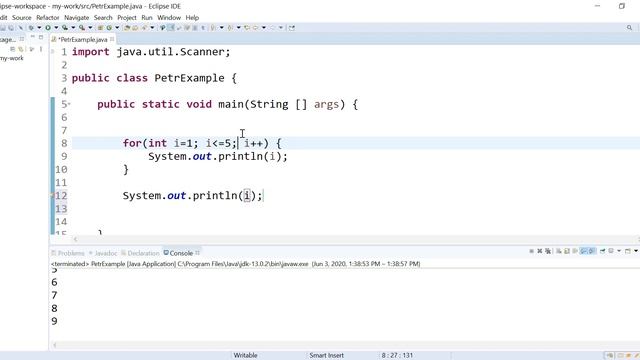Remove All Terminated Launches double-X icon
The image size is (640, 360).
[548, 251]
